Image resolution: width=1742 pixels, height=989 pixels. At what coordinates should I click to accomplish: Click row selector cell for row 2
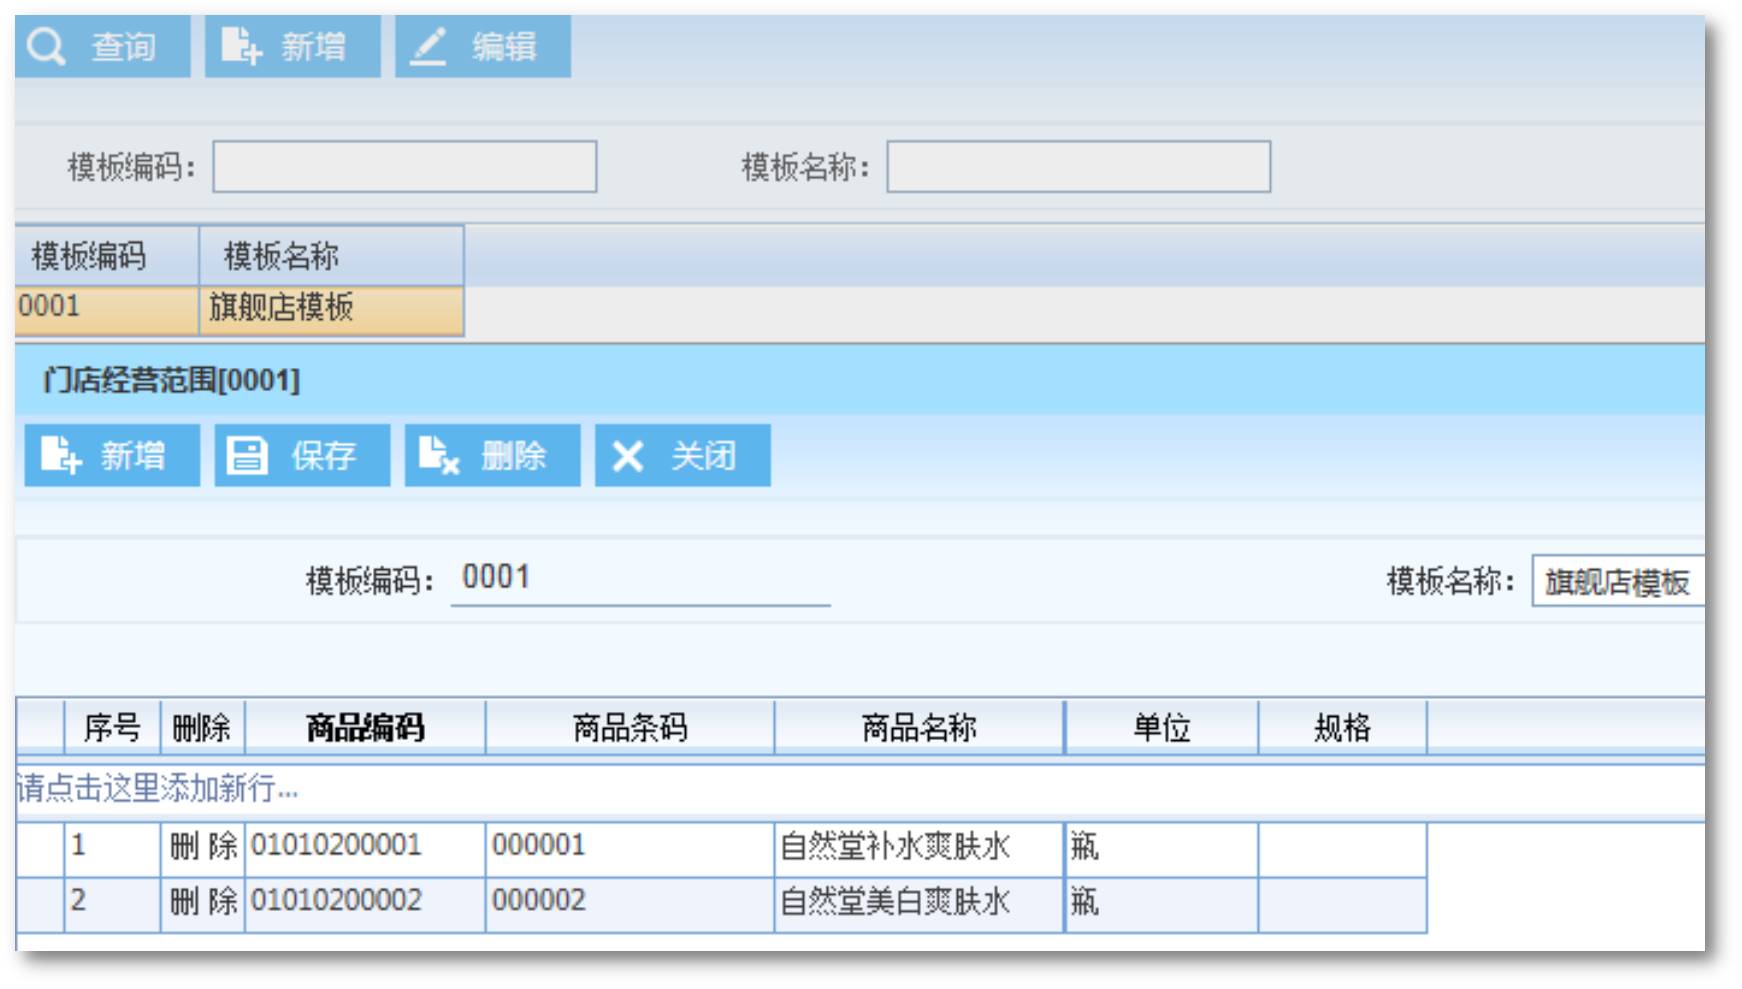click(40, 905)
